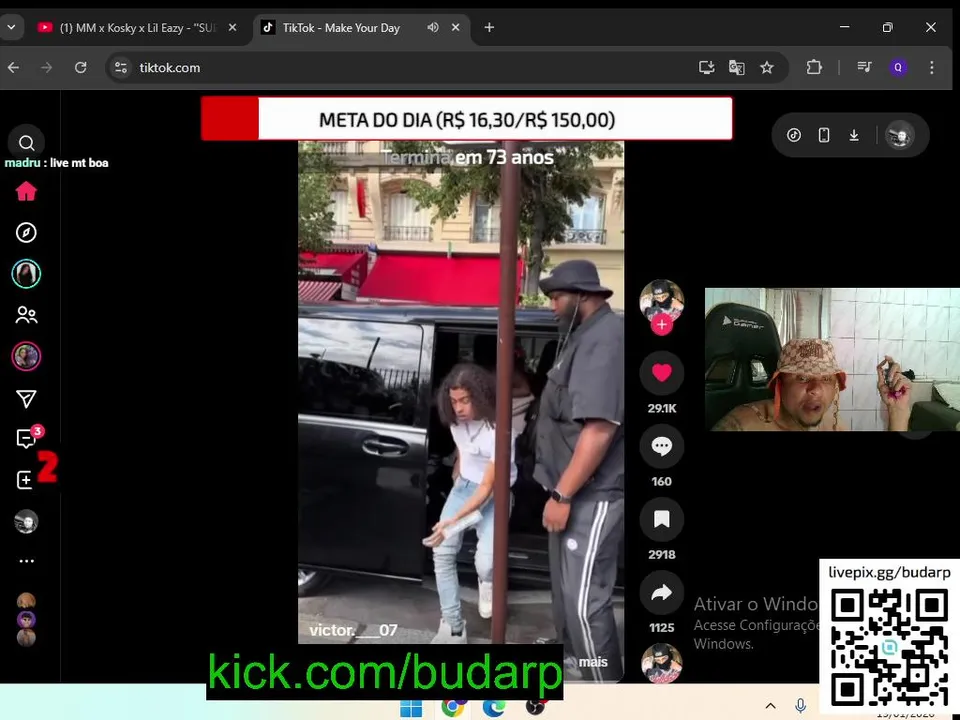This screenshot has width=960, height=720.
Task: Click the Get app phone icon
Action: click(824, 135)
